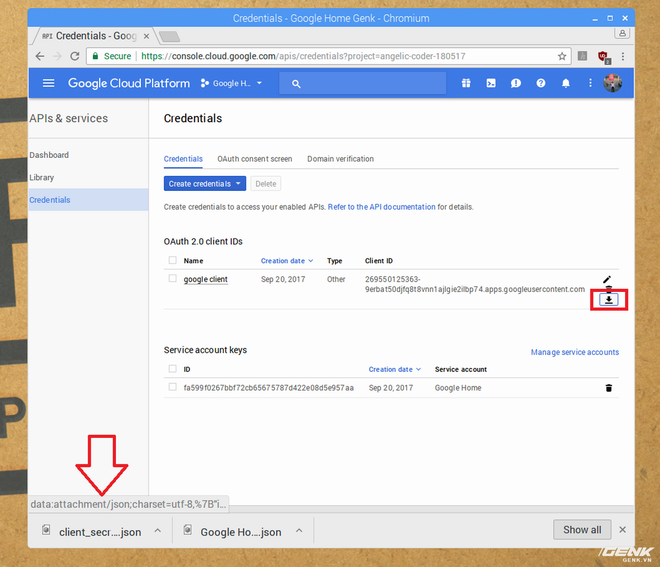Screen dimensions: 660x567
Task: Open the google client name link
Action: click(205, 279)
